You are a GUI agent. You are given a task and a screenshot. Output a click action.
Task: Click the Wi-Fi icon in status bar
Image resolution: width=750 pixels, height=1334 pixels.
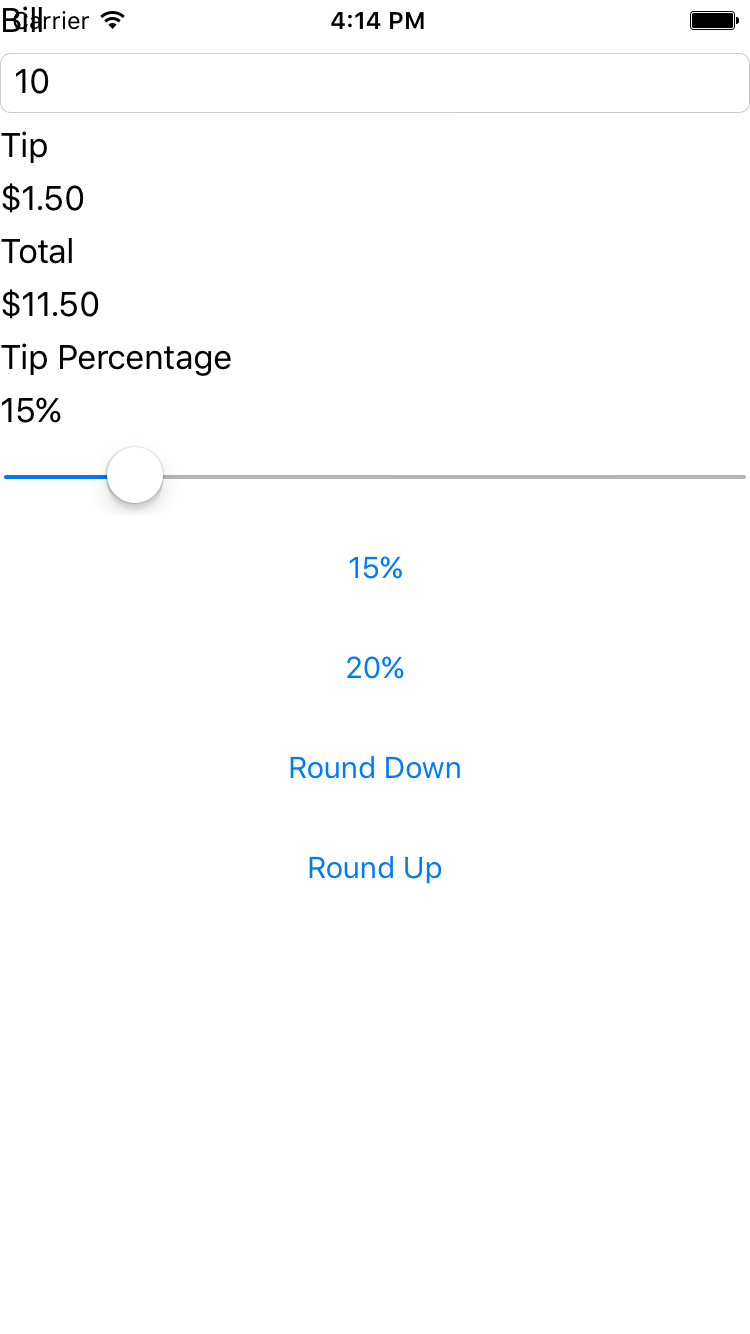point(110,18)
